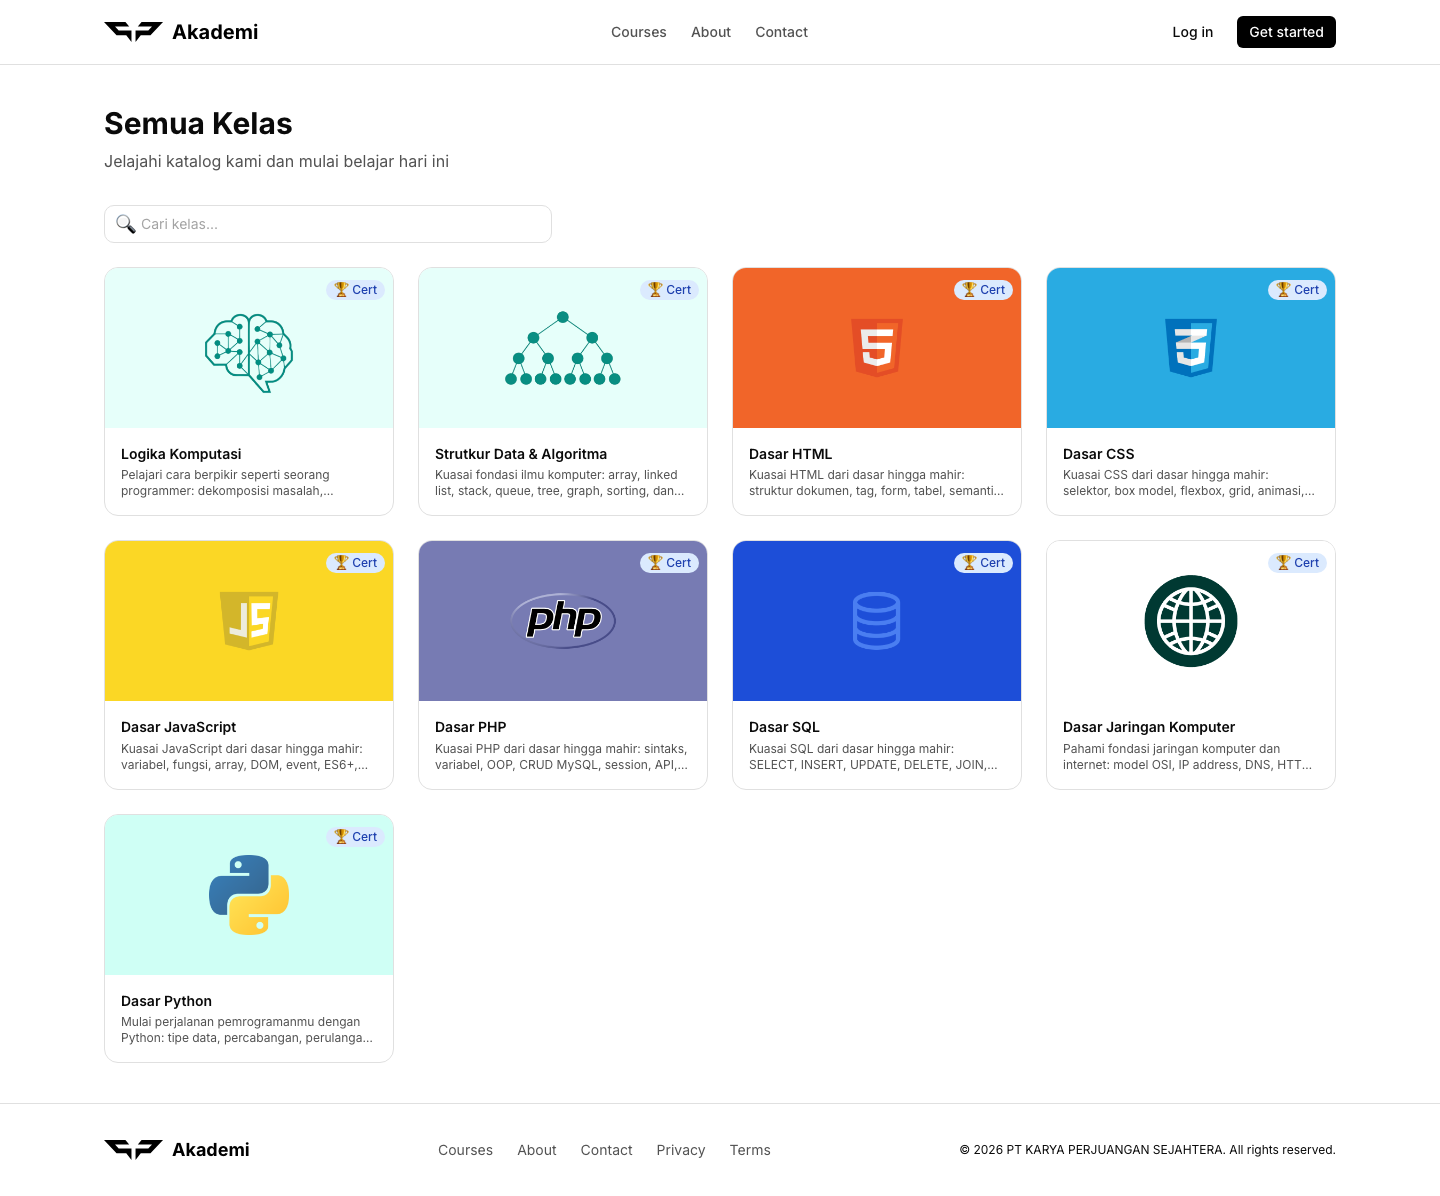Open the Strutkur Data & Algoritma title
The height and width of the screenshot is (1196, 1440).
click(x=521, y=454)
